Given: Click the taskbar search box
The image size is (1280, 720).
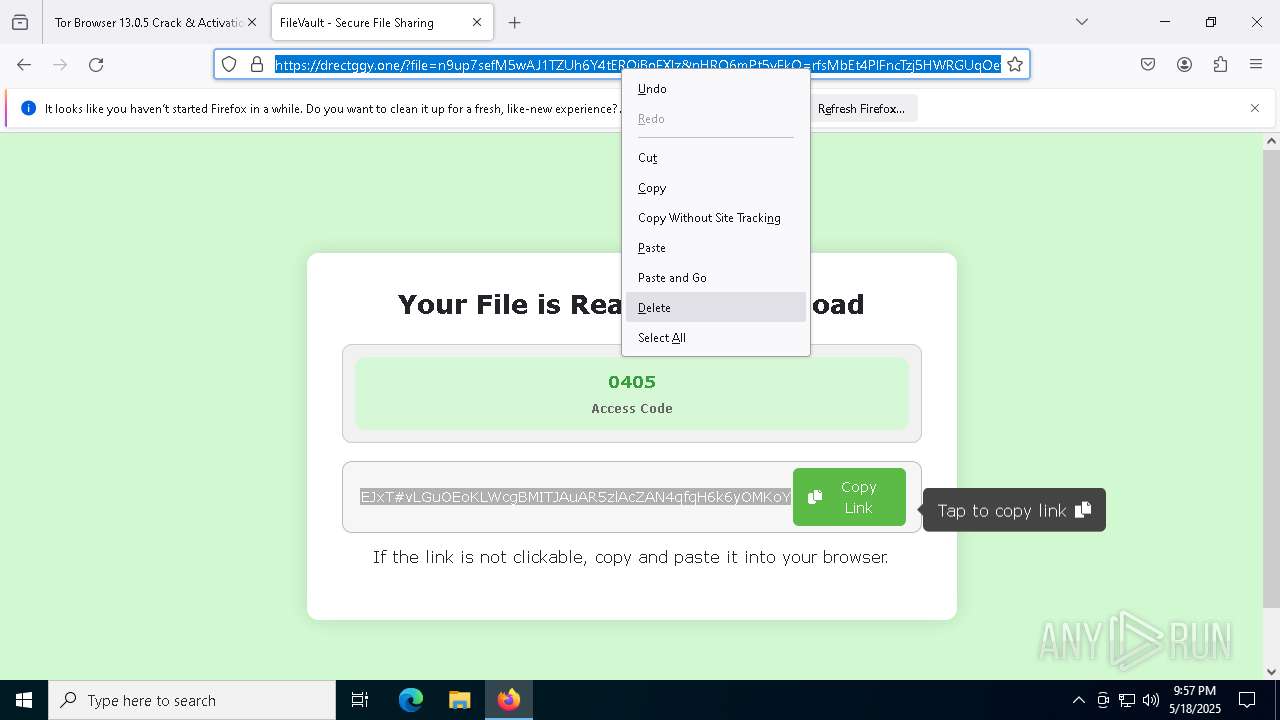Looking at the screenshot, I should tap(192, 700).
